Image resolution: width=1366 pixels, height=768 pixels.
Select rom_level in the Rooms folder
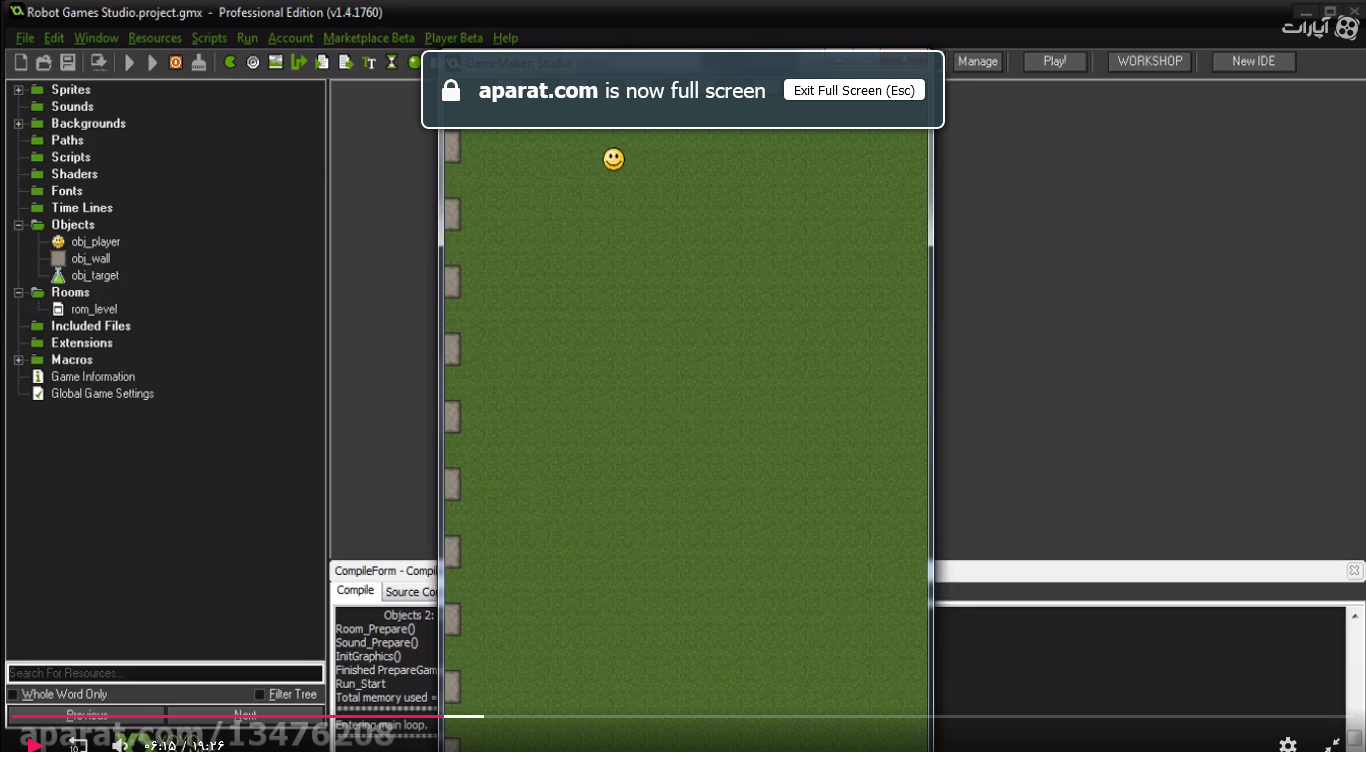tap(94, 310)
